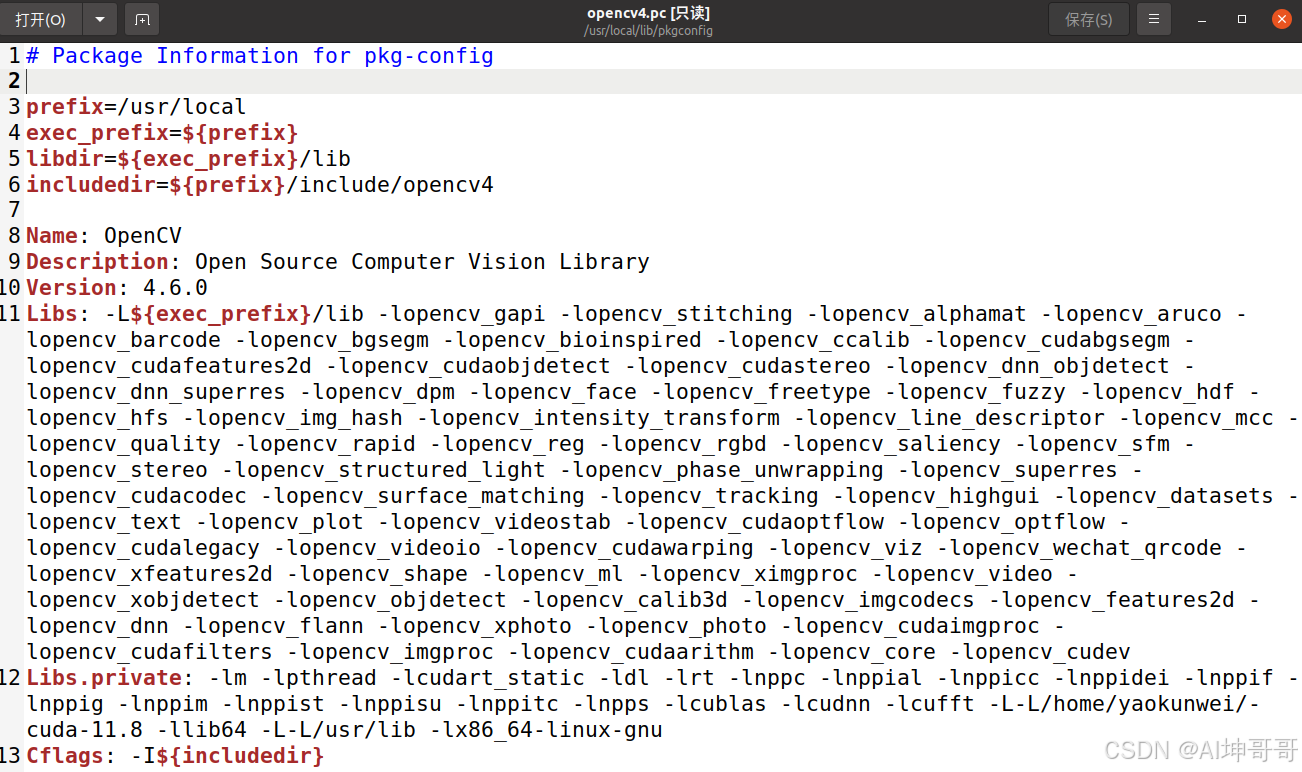The image size is (1302, 772).
Task: Click the 打开(O) button
Action: pos(40,19)
